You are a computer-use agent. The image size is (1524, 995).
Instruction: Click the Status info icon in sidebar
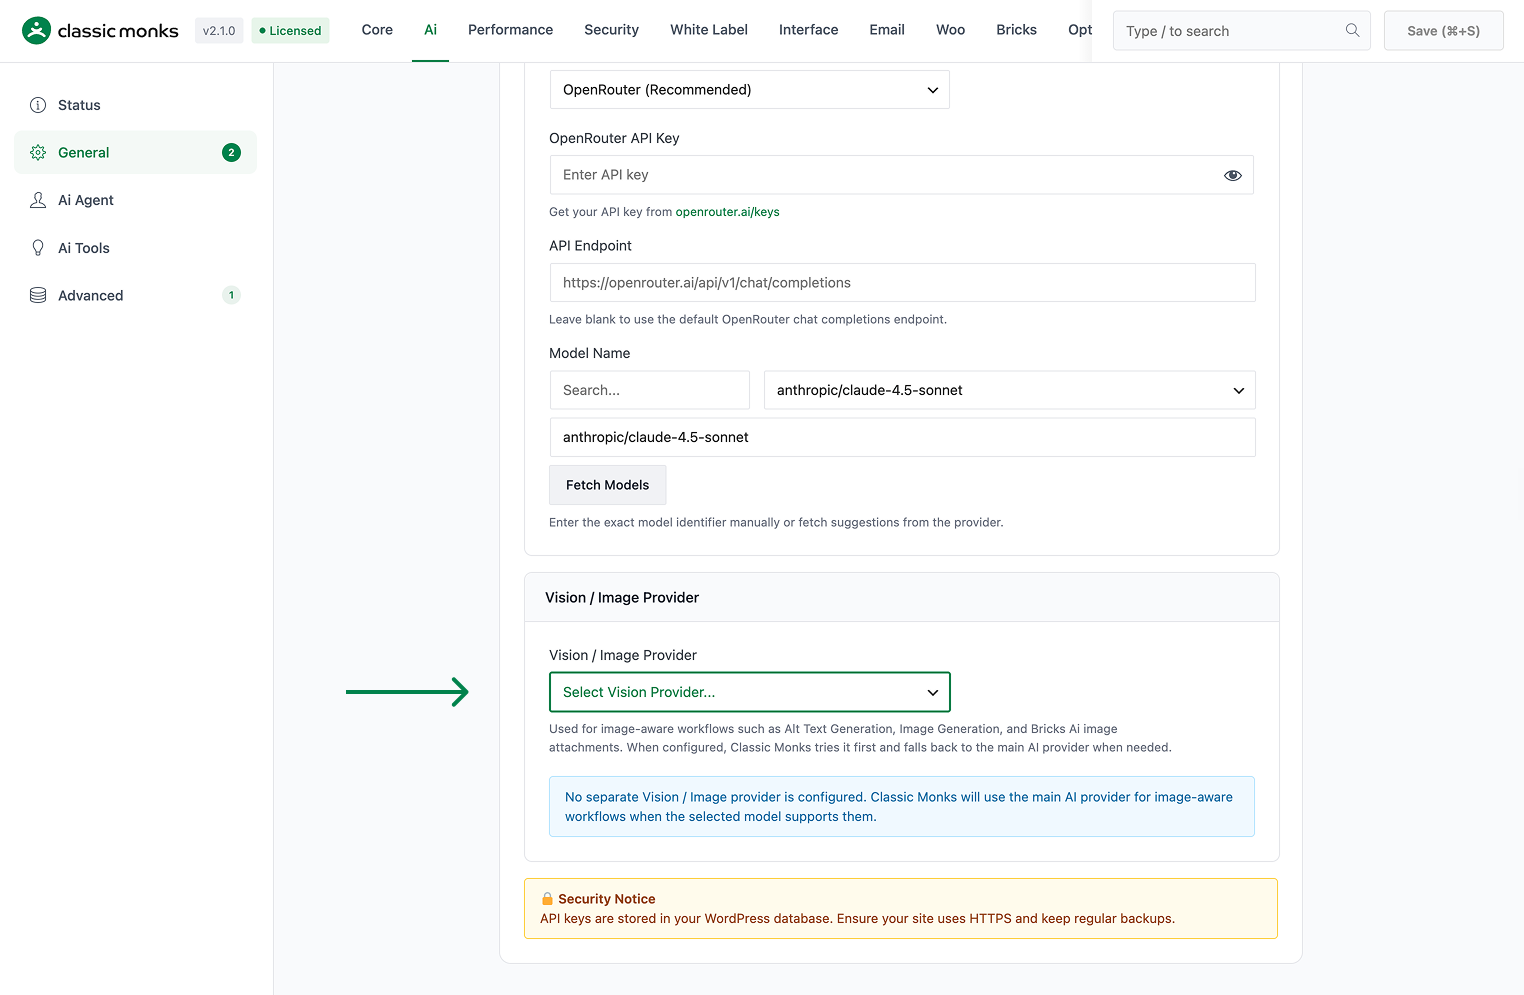(x=38, y=105)
